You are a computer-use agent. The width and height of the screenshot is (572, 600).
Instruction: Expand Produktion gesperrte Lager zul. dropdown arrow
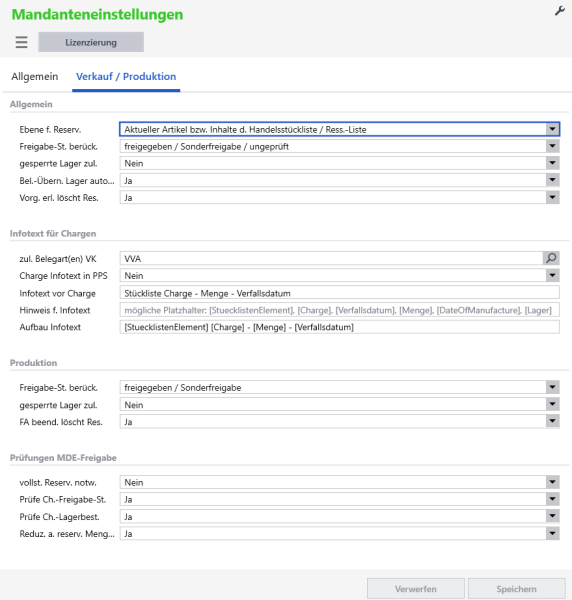pos(552,404)
